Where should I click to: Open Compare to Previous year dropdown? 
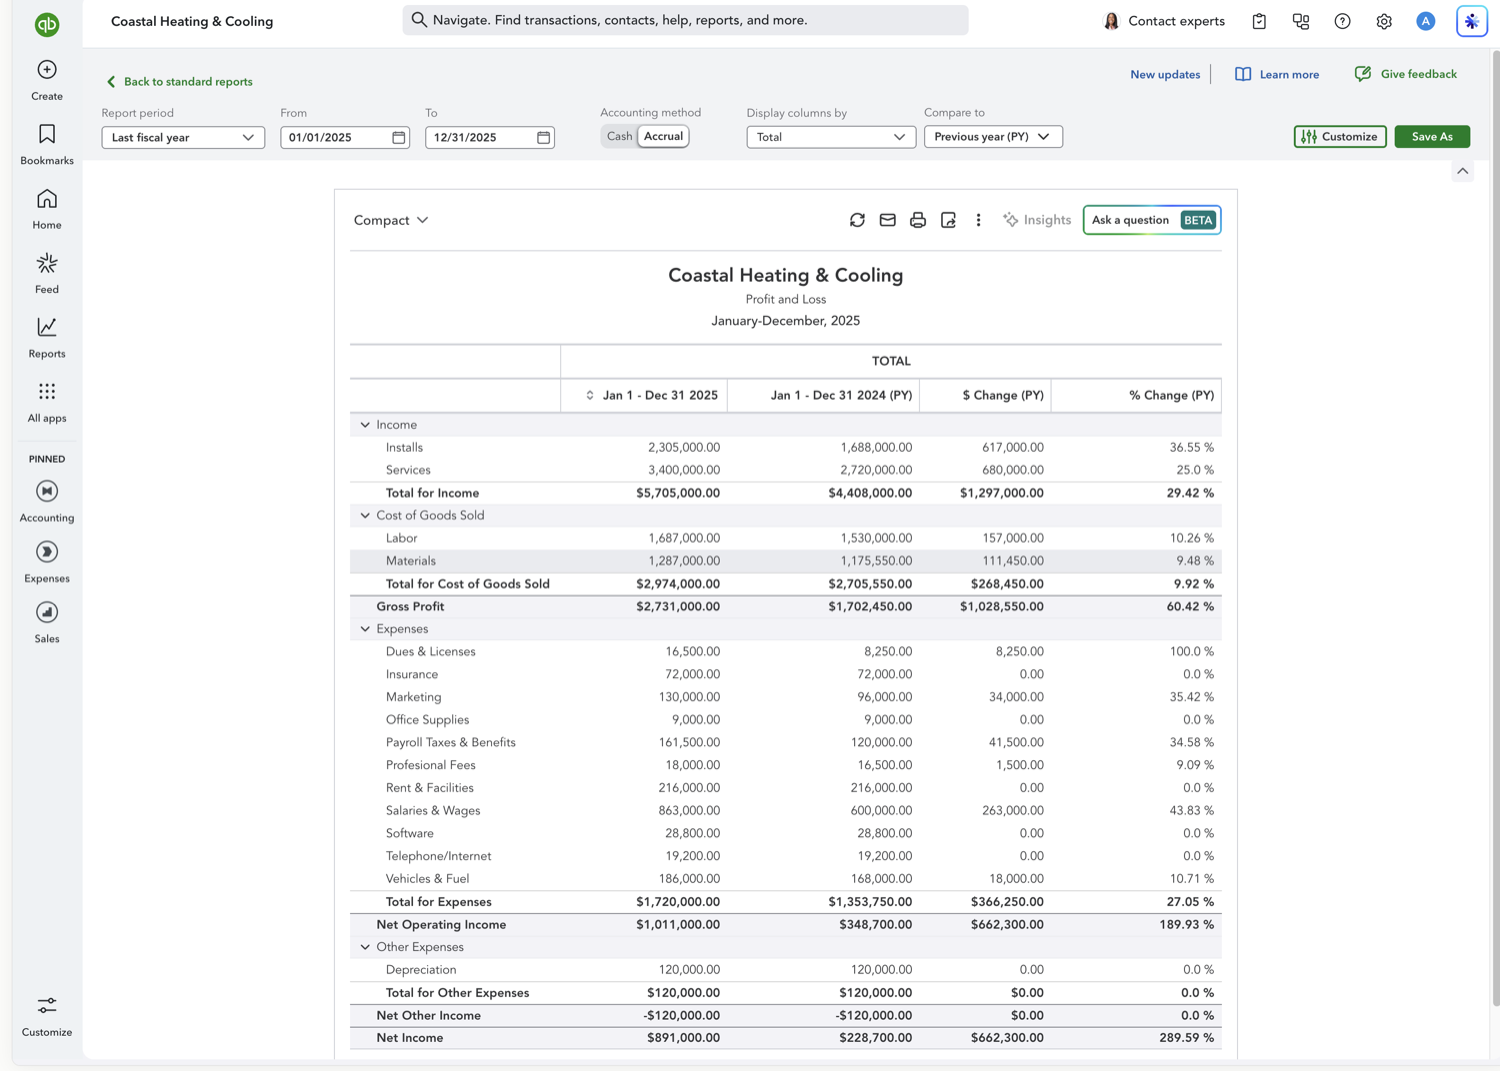(993, 137)
